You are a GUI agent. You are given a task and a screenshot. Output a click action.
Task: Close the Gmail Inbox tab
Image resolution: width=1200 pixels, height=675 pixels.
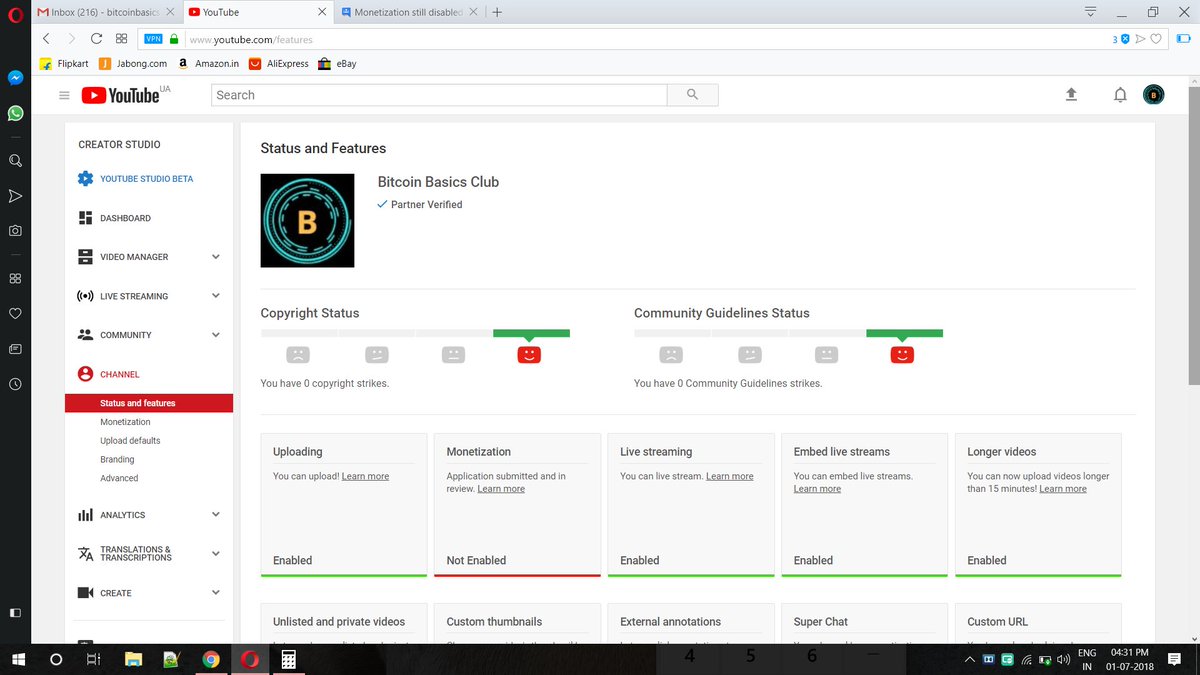(x=171, y=12)
